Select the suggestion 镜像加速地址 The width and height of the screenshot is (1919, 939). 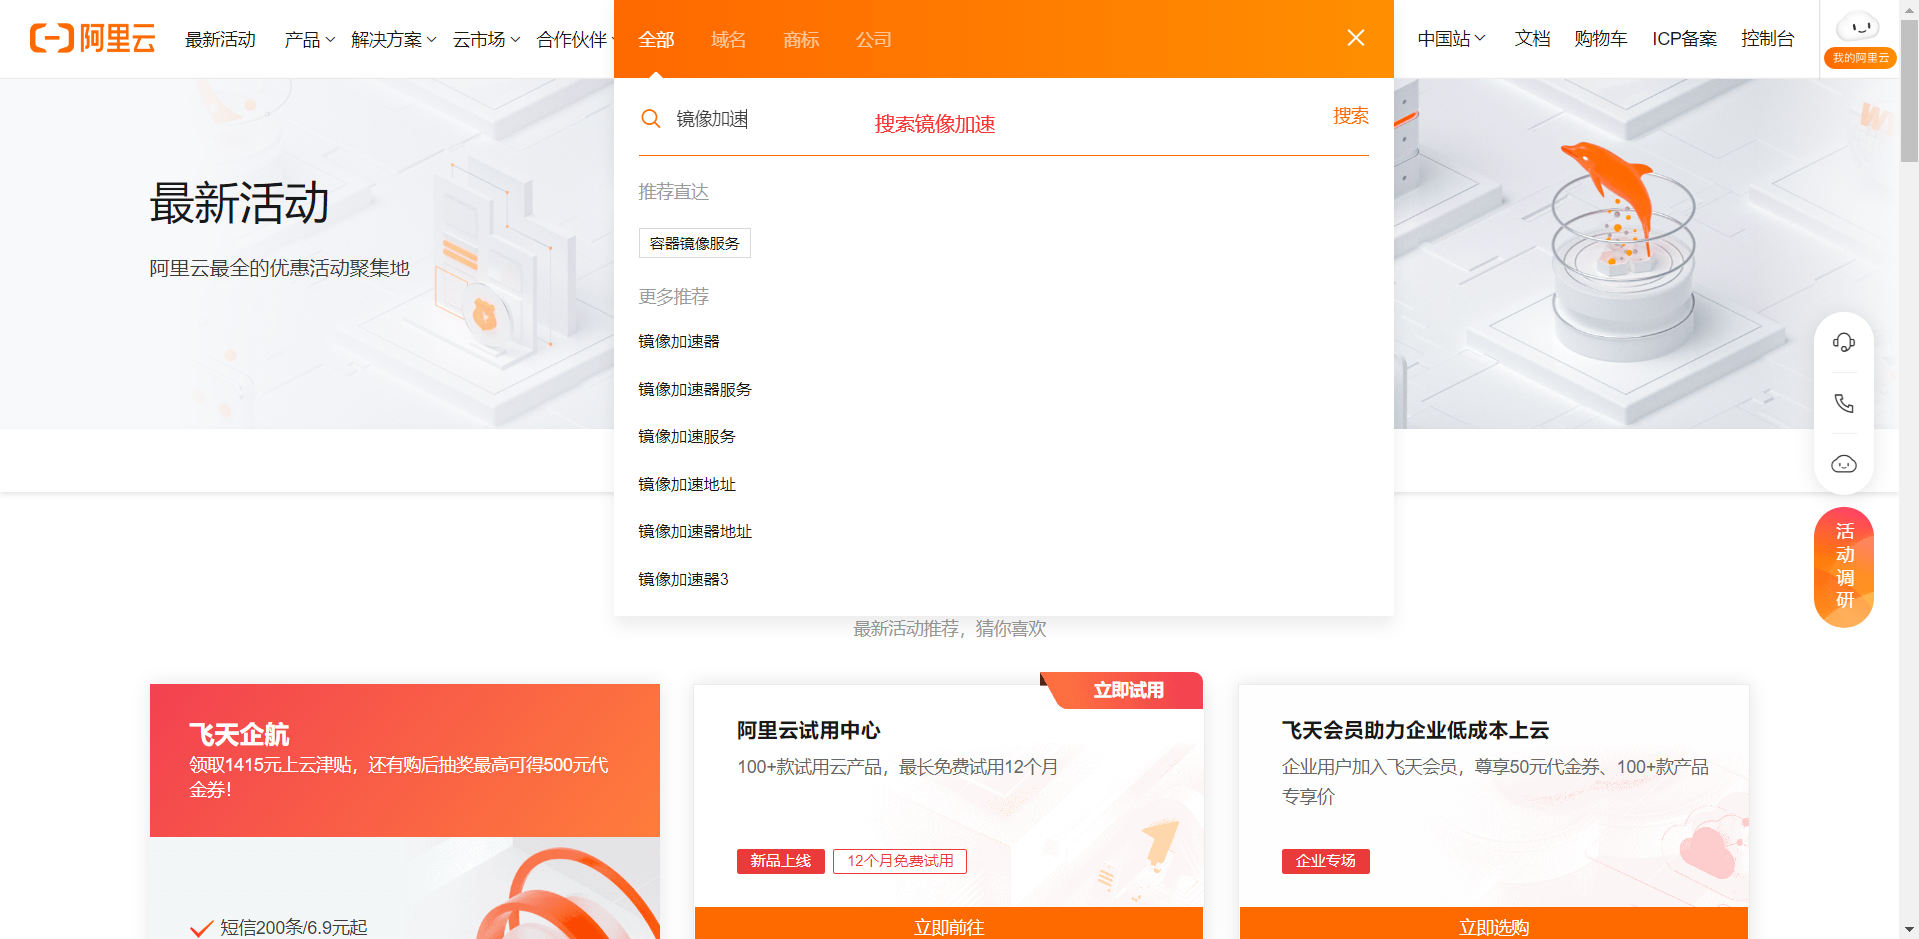687,484
